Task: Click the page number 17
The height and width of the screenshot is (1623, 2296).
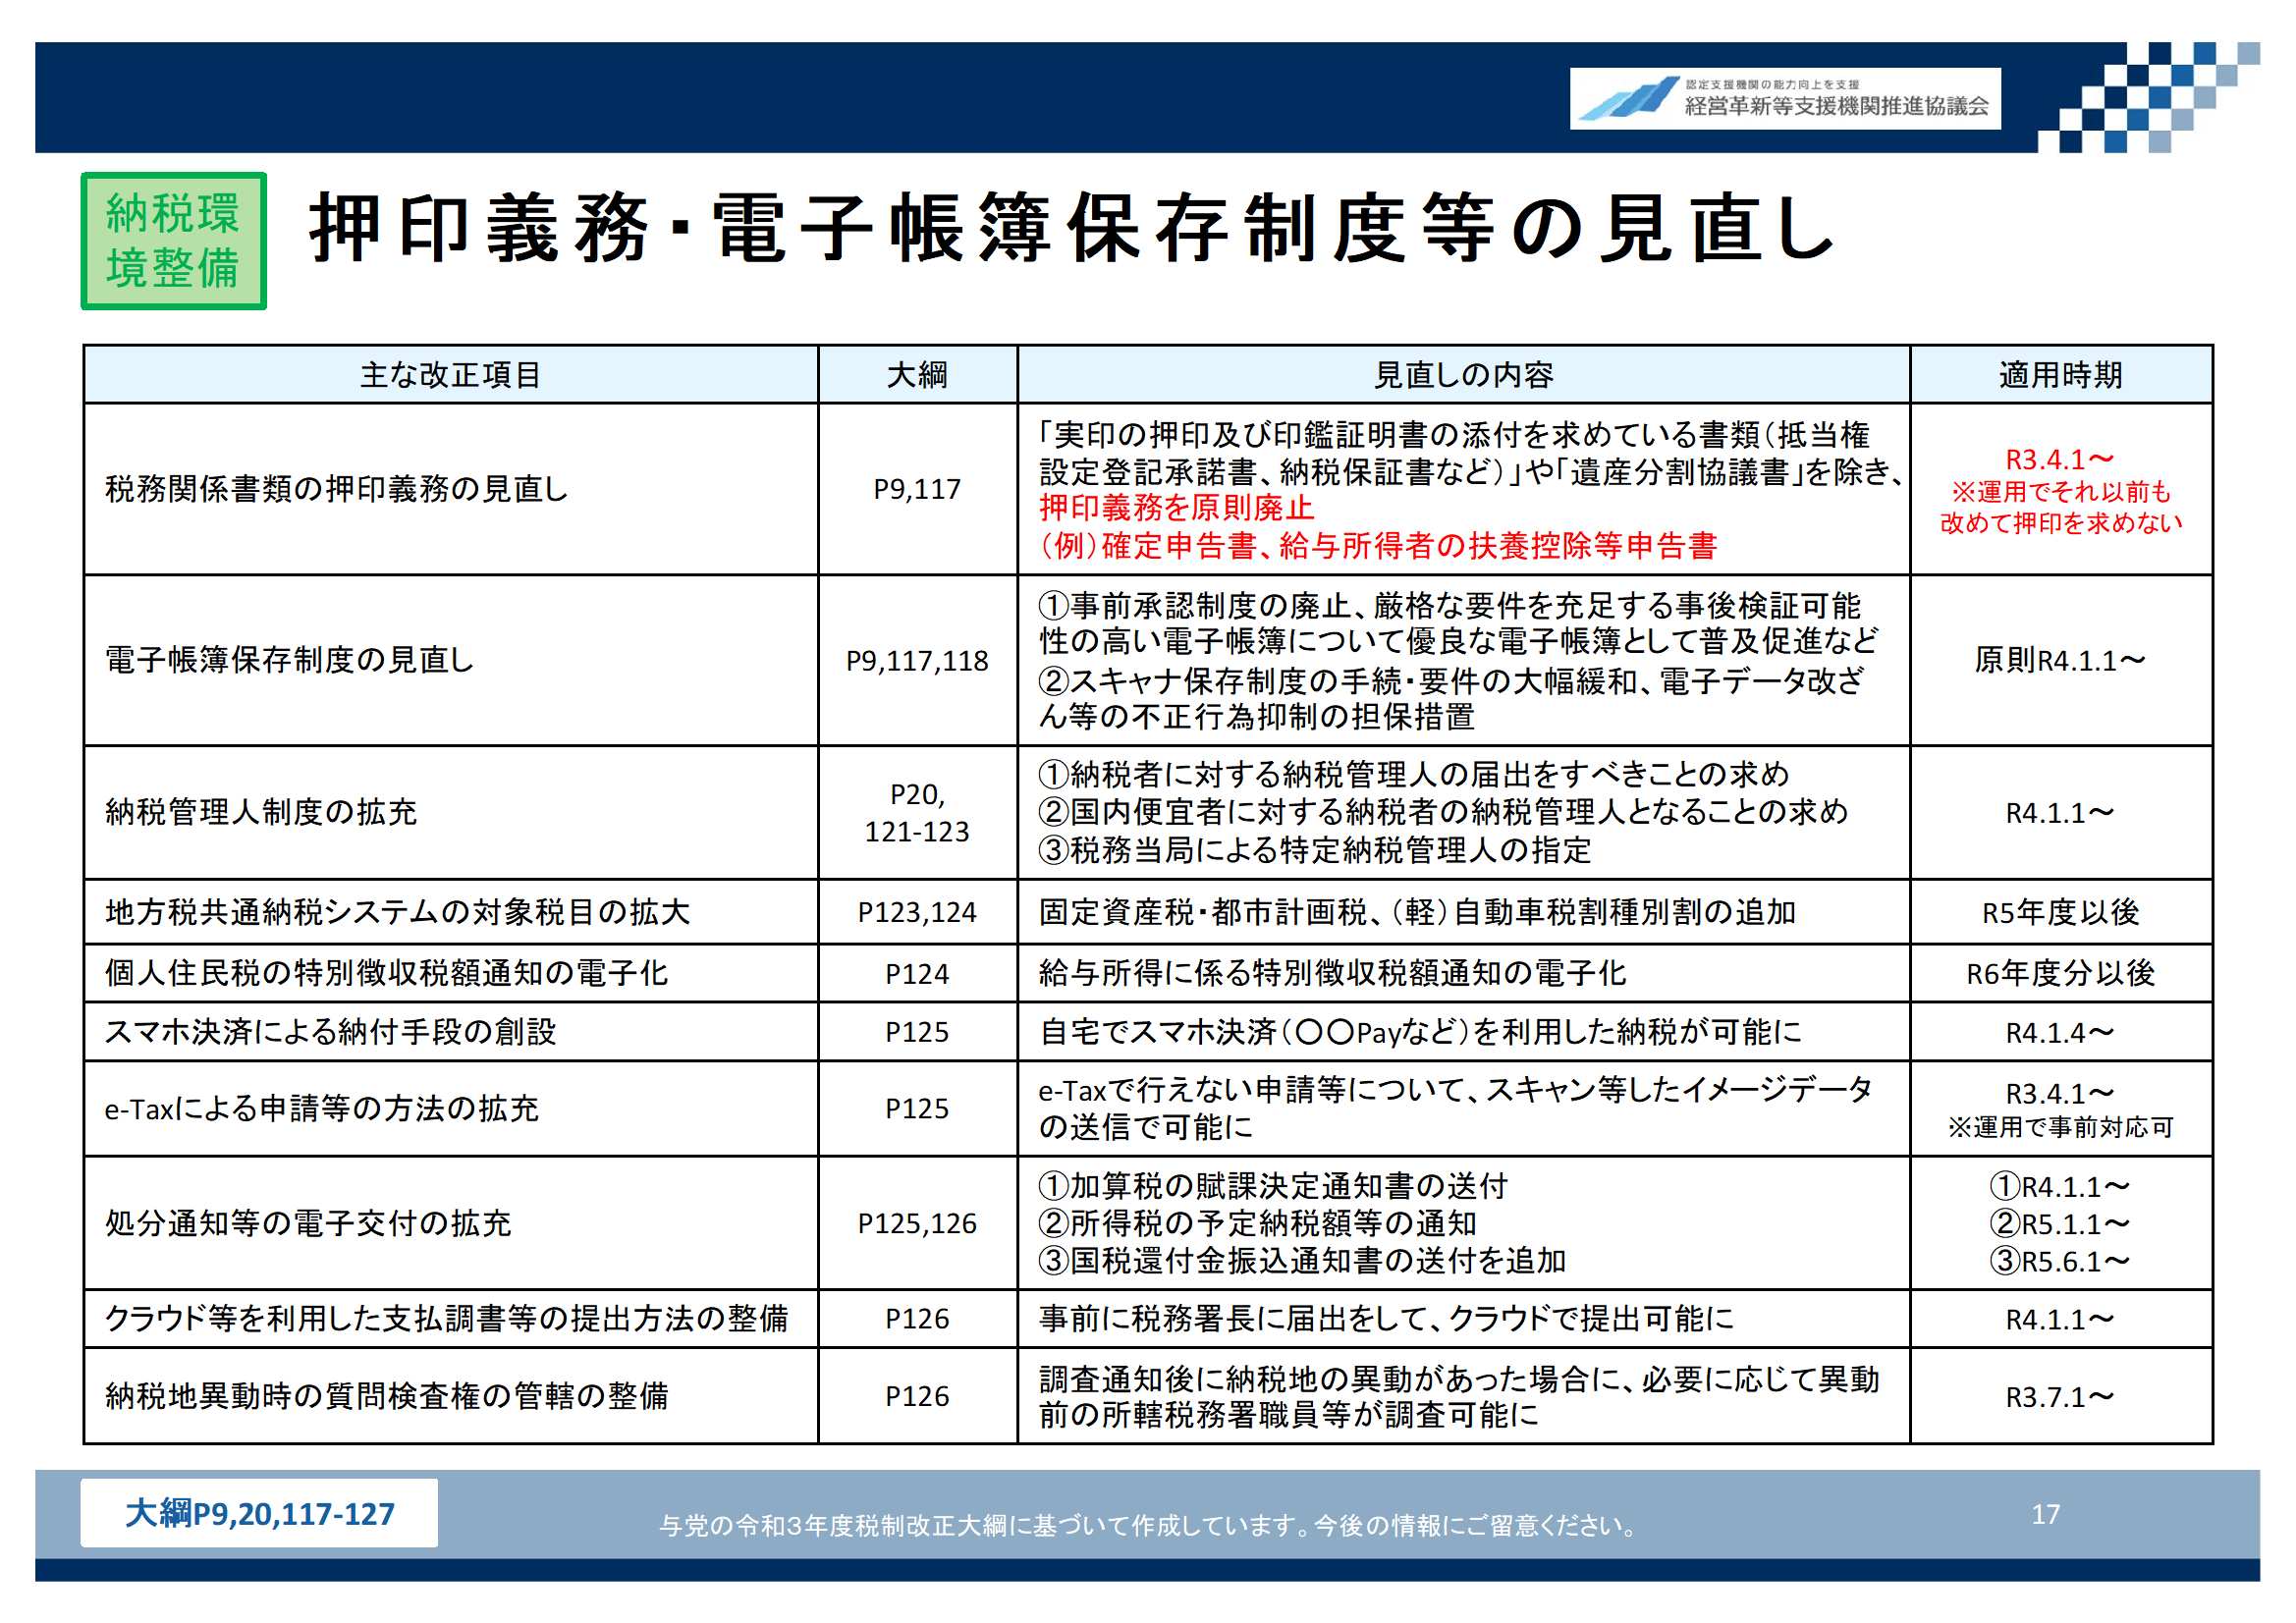Action: pos(2046,1514)
